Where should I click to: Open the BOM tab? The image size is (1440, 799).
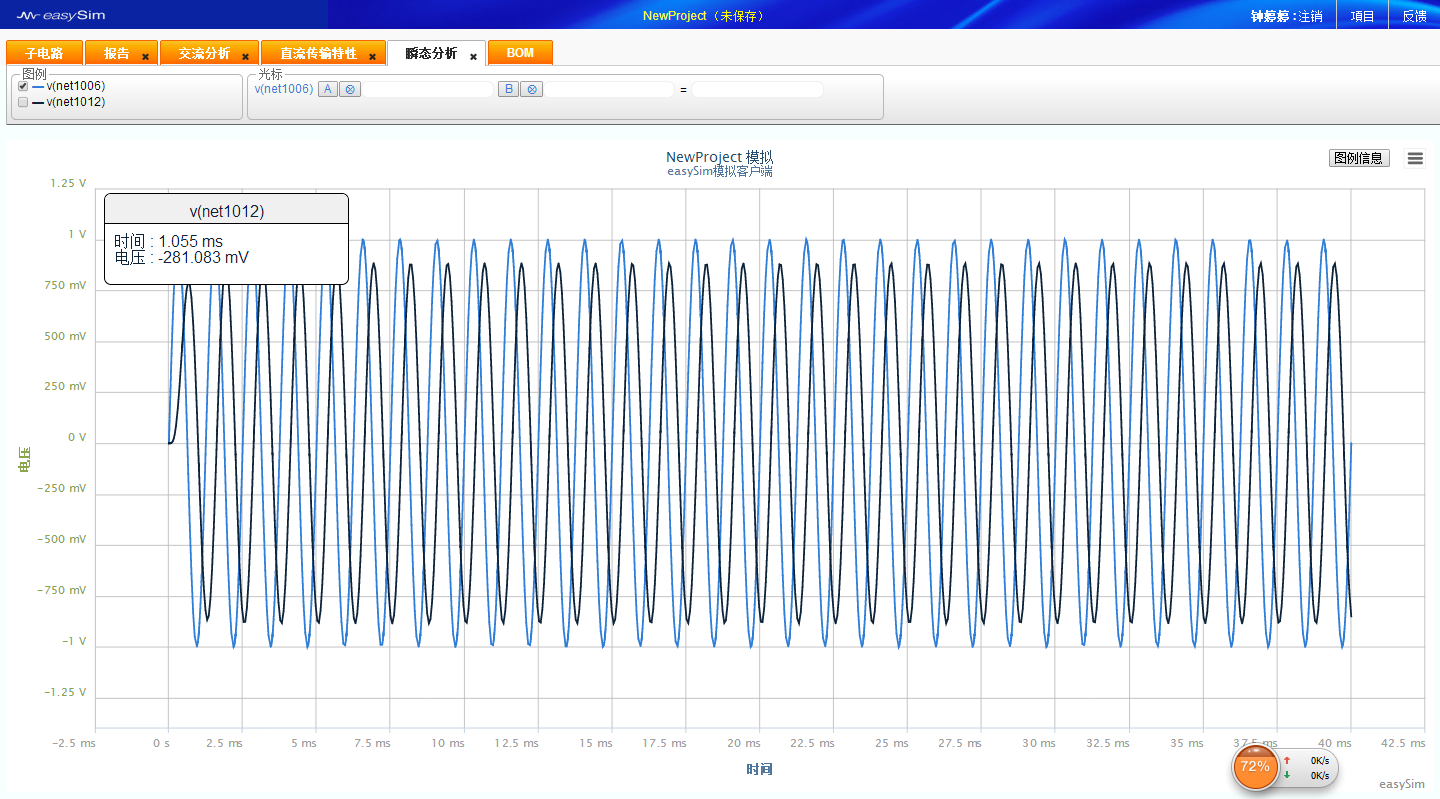click(x=520, y=53)
